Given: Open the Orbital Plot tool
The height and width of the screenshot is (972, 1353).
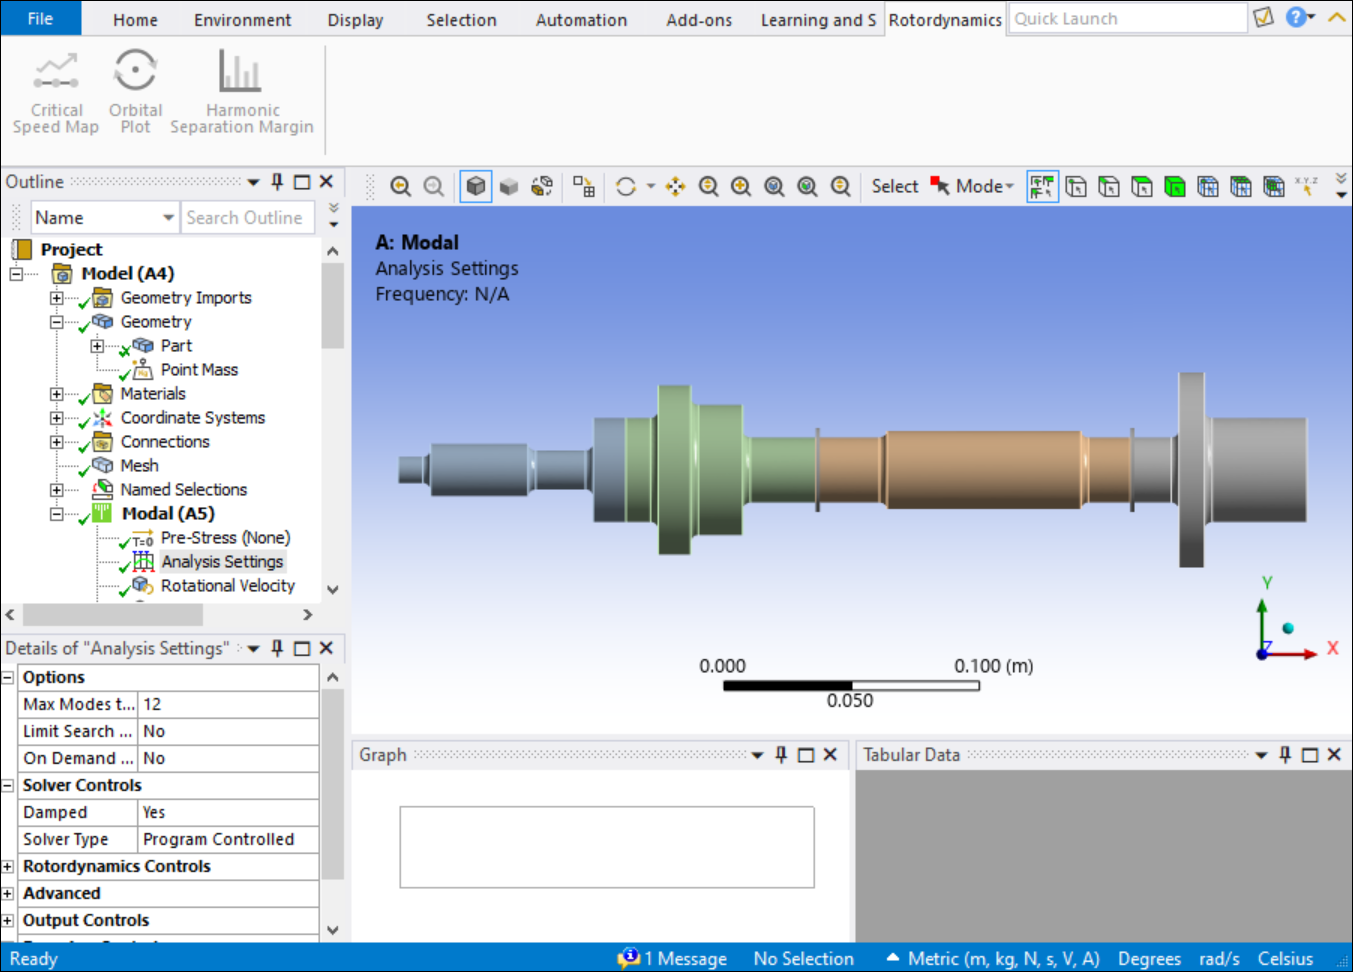Looking at the screenshot, I should click(x=135, y=90).
